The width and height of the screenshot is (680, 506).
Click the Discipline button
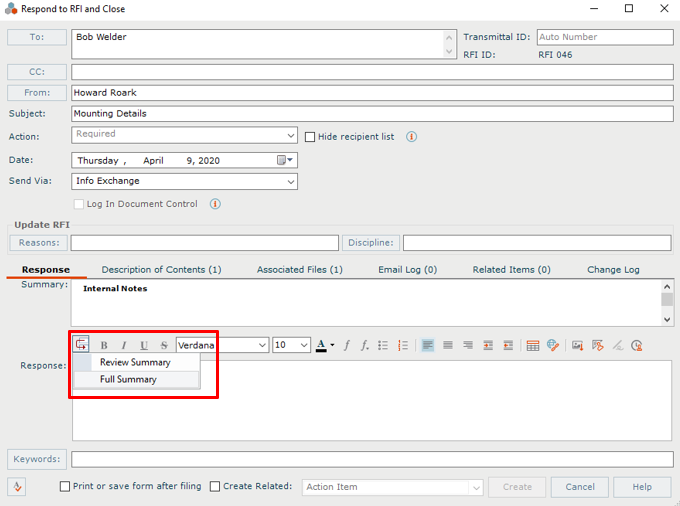371,243
